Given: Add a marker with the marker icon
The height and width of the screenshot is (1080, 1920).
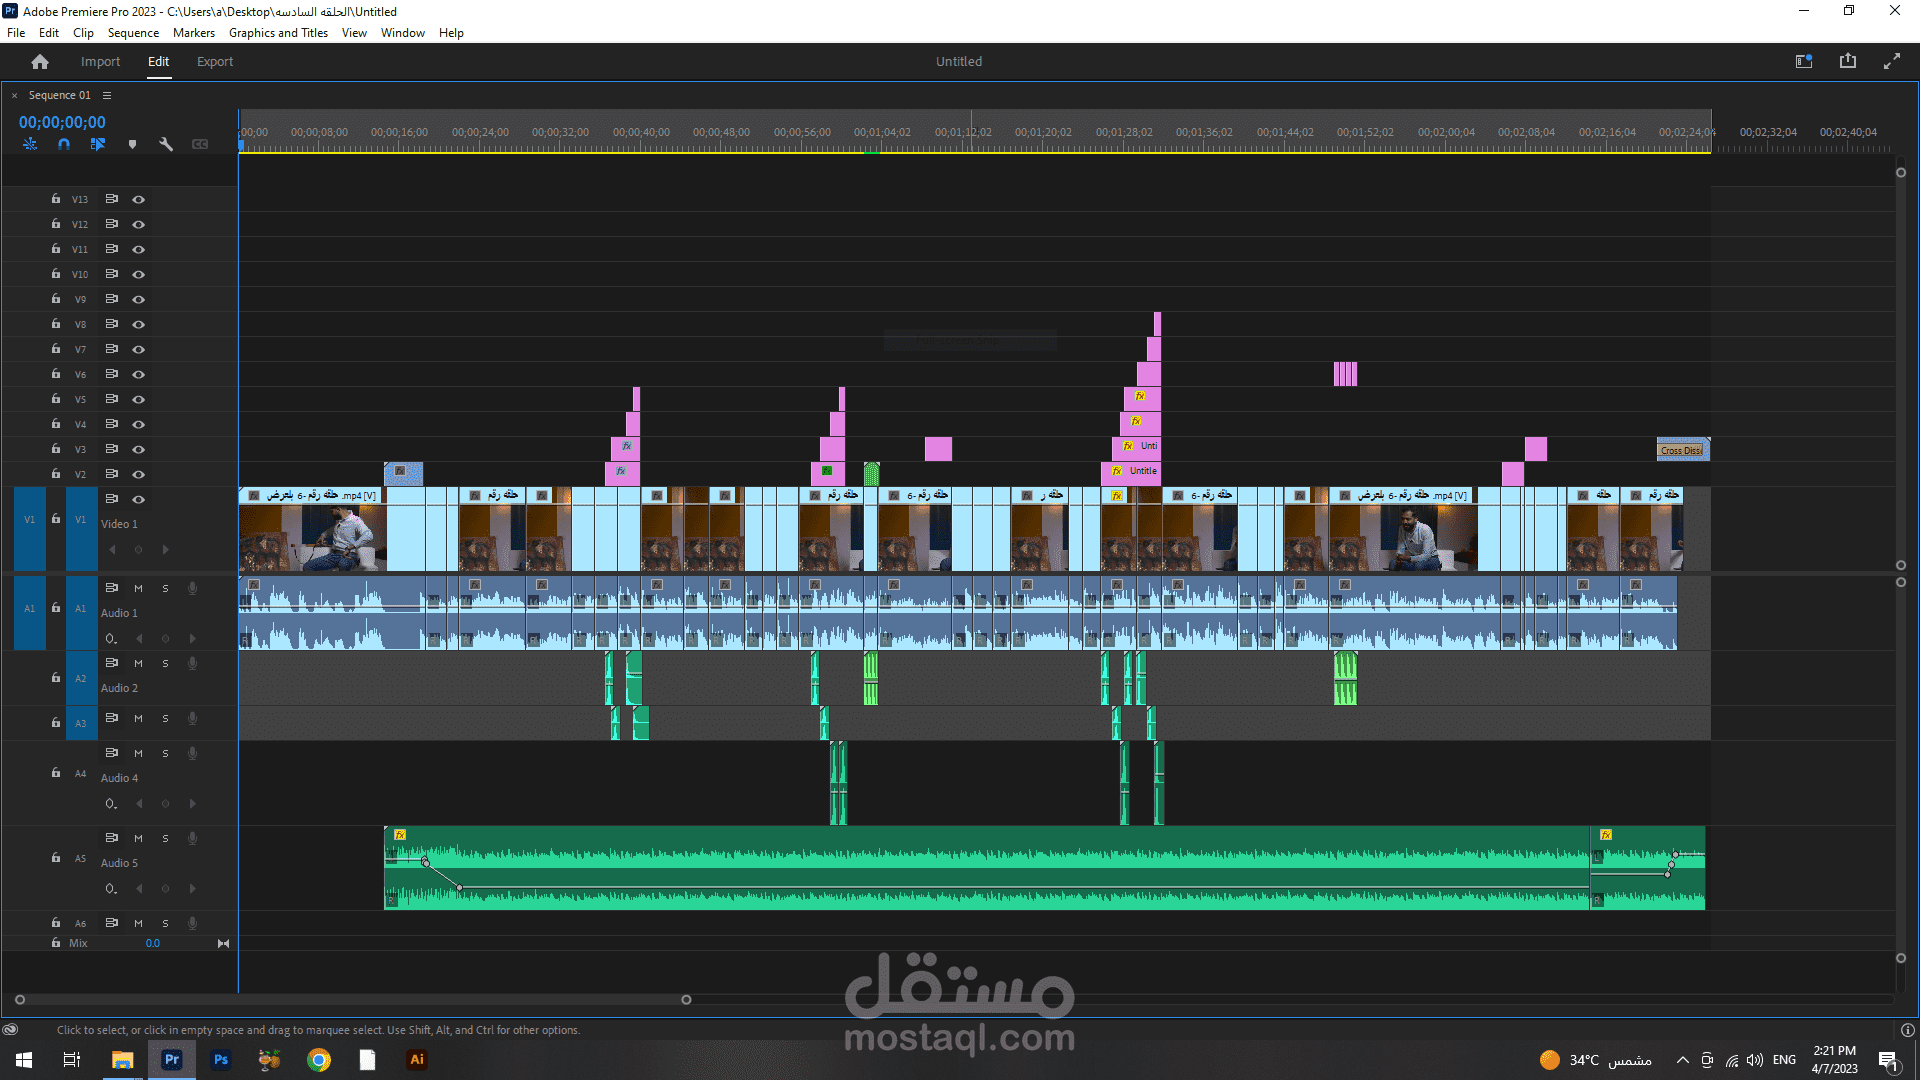Looking at the screenshot, I should (x=132, y=144).
